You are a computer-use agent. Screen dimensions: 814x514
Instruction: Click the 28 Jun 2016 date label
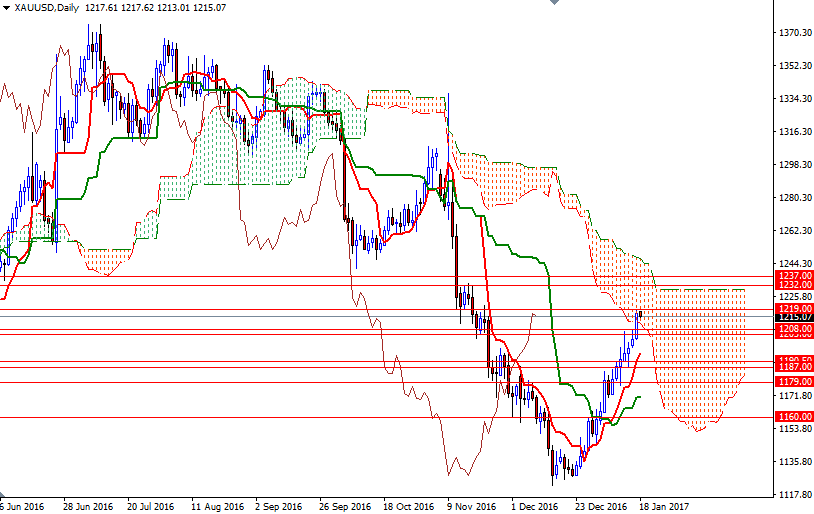tap(88, 506)
